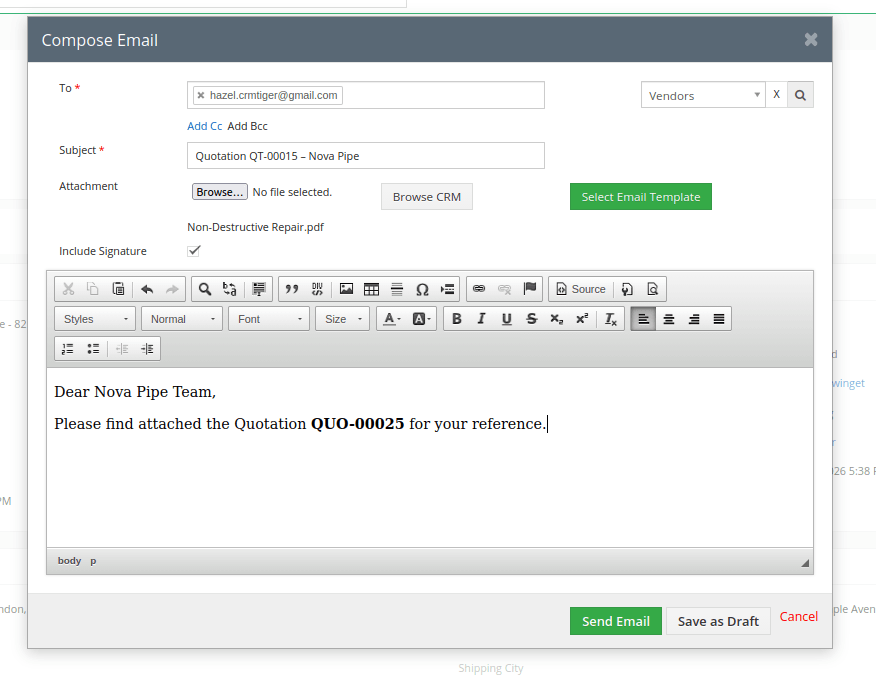Viewport: 876px width, 681px height.
Task: Open the Font dropdown
Action: click(269, 319)
